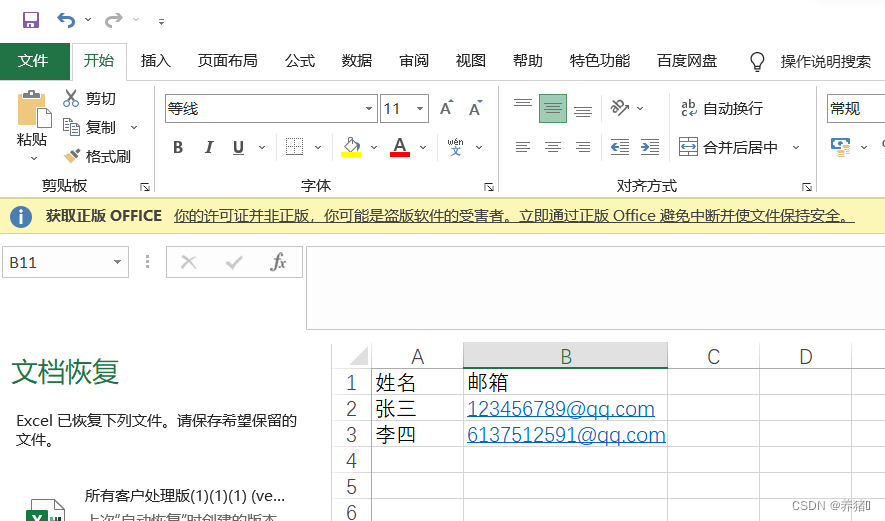Click inside the formula bar
The height and width of the screenshot is (521, 885).
(595, 288)
